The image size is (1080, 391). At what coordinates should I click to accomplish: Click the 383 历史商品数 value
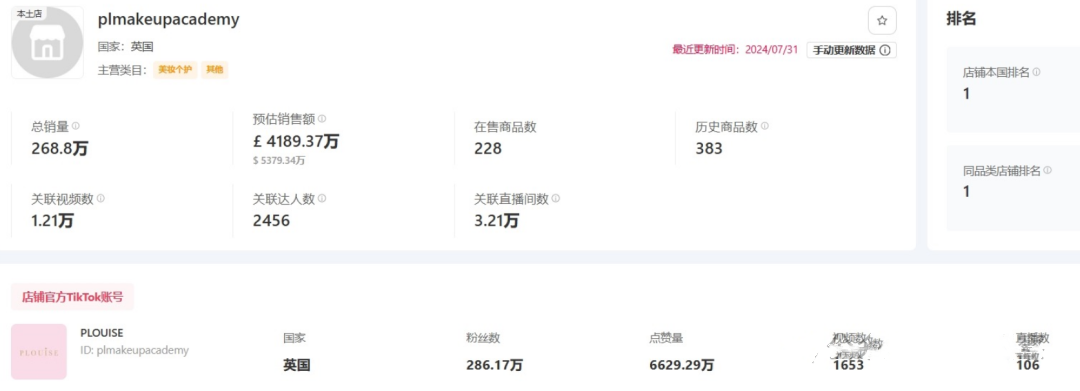pos(709,148)
